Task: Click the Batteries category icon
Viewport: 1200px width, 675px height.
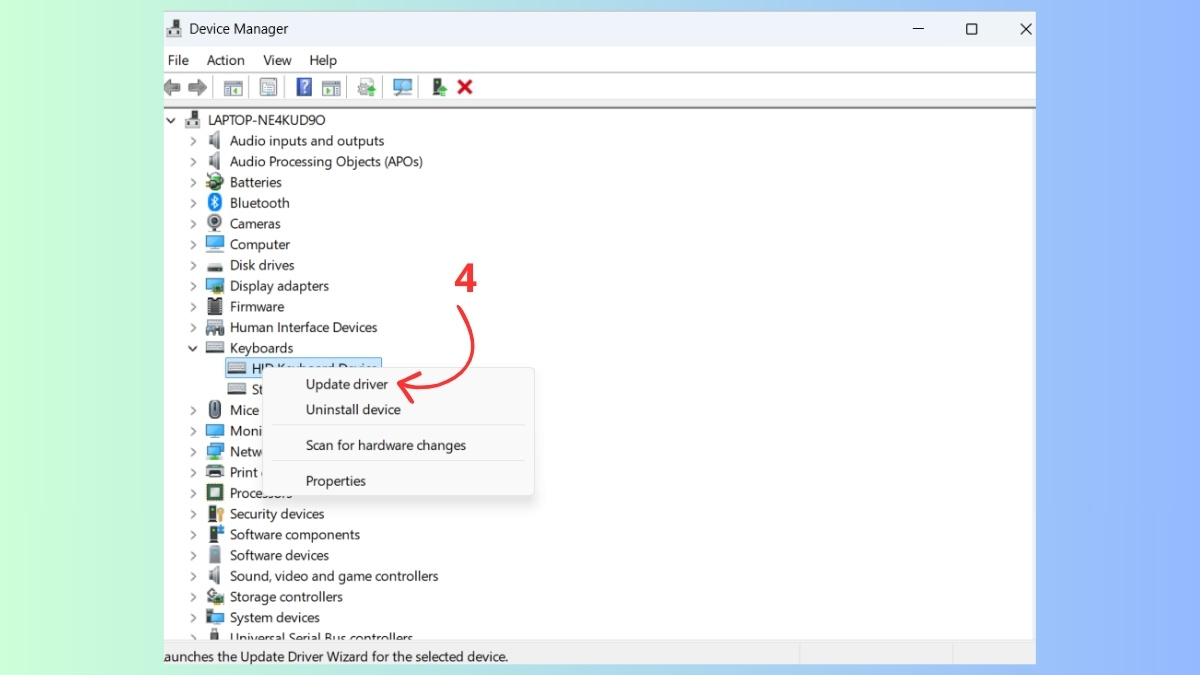Action: tap(214, 182)
